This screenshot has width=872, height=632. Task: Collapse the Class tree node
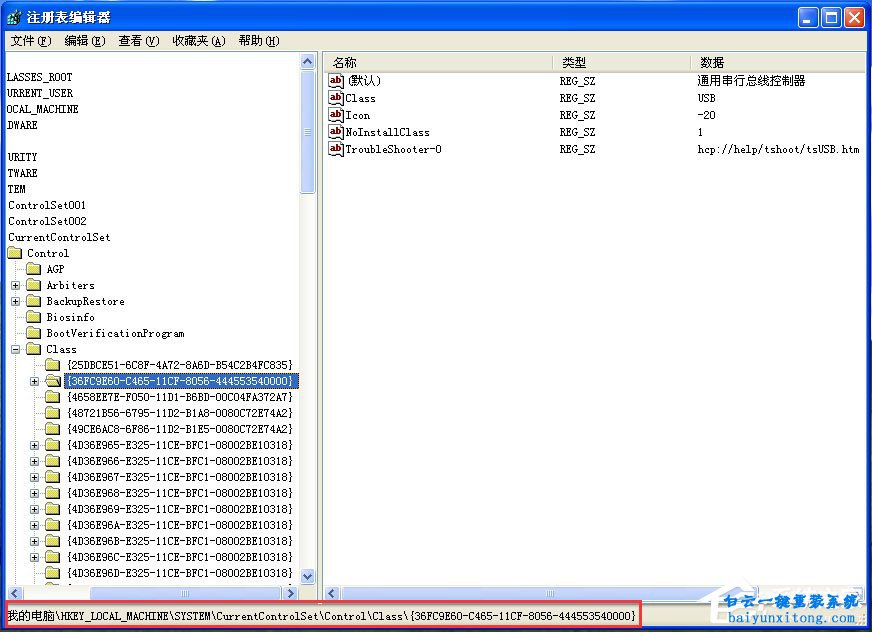point(16,349)
